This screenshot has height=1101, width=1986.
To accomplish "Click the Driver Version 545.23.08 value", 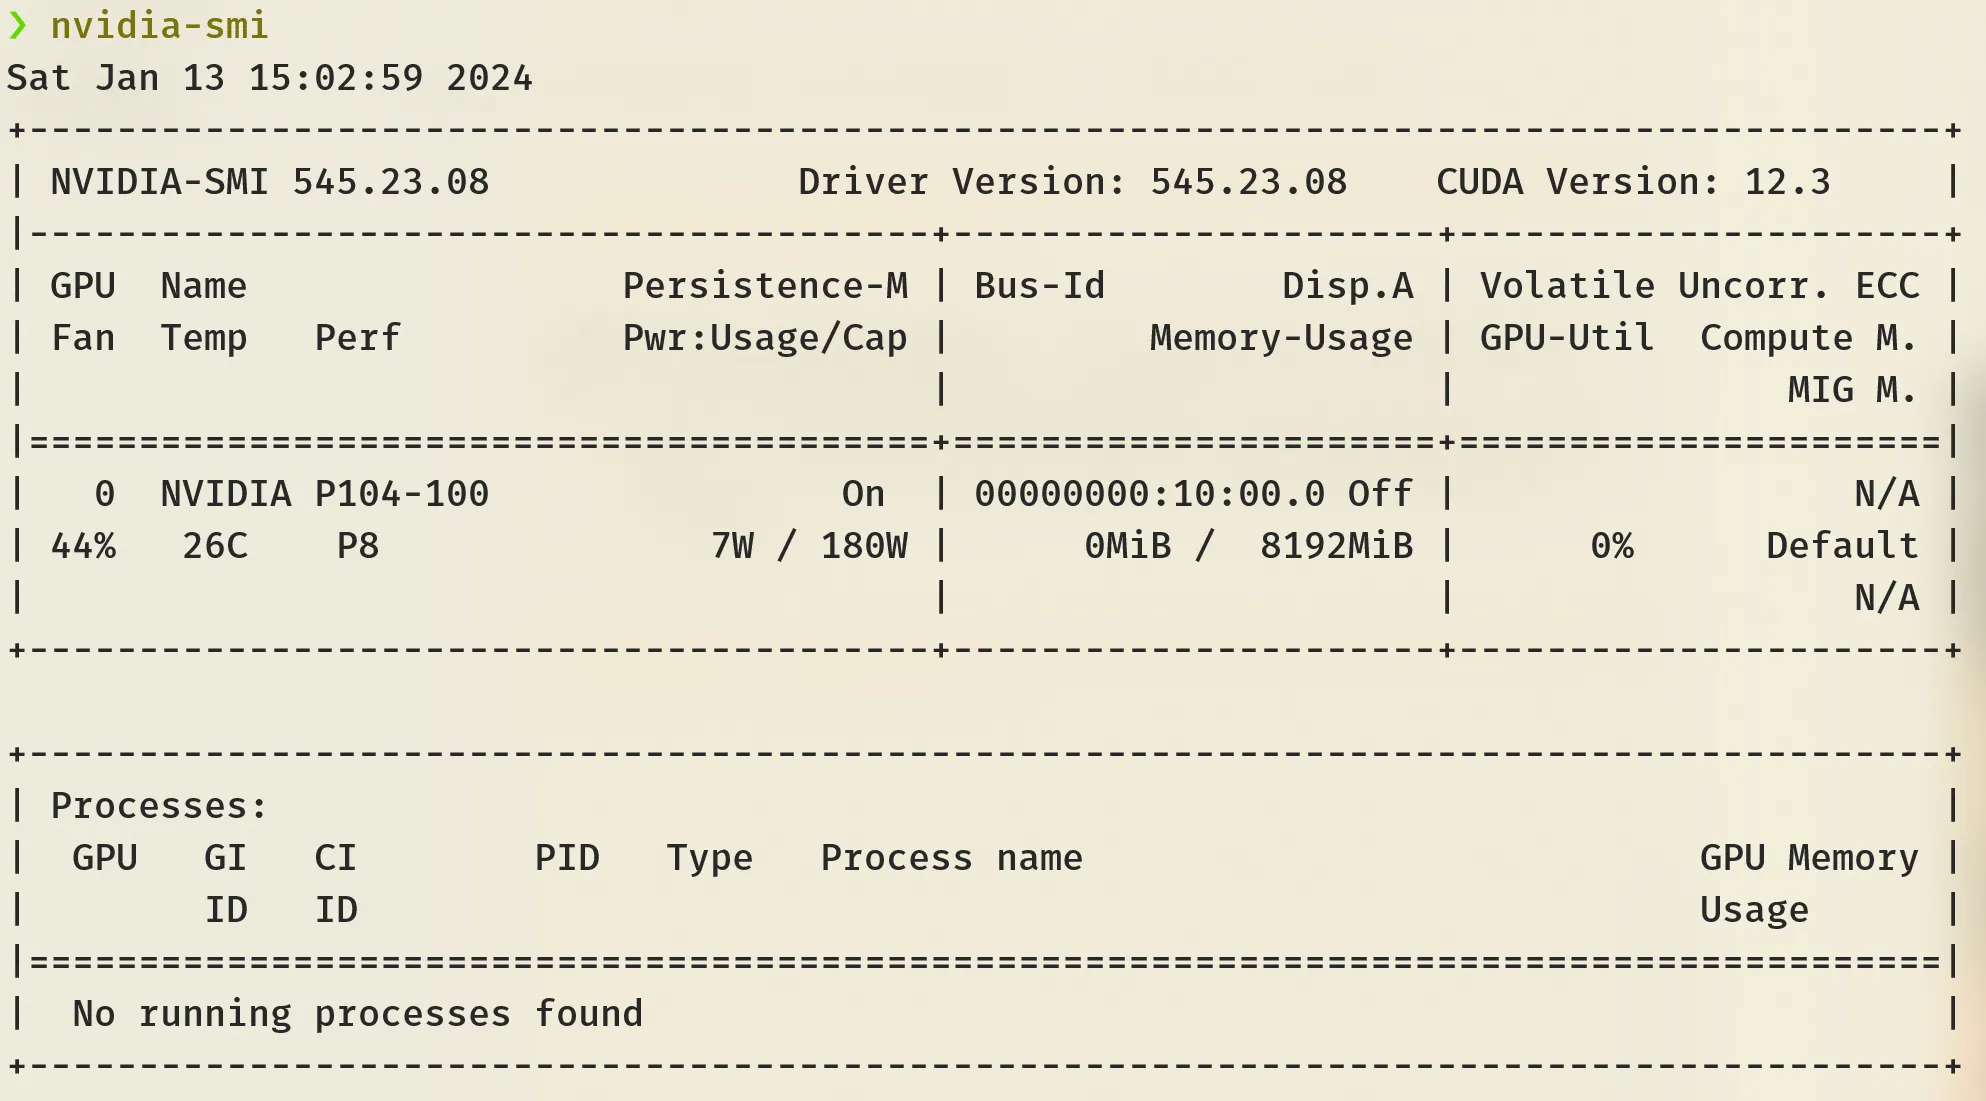I will point(1248,182).
